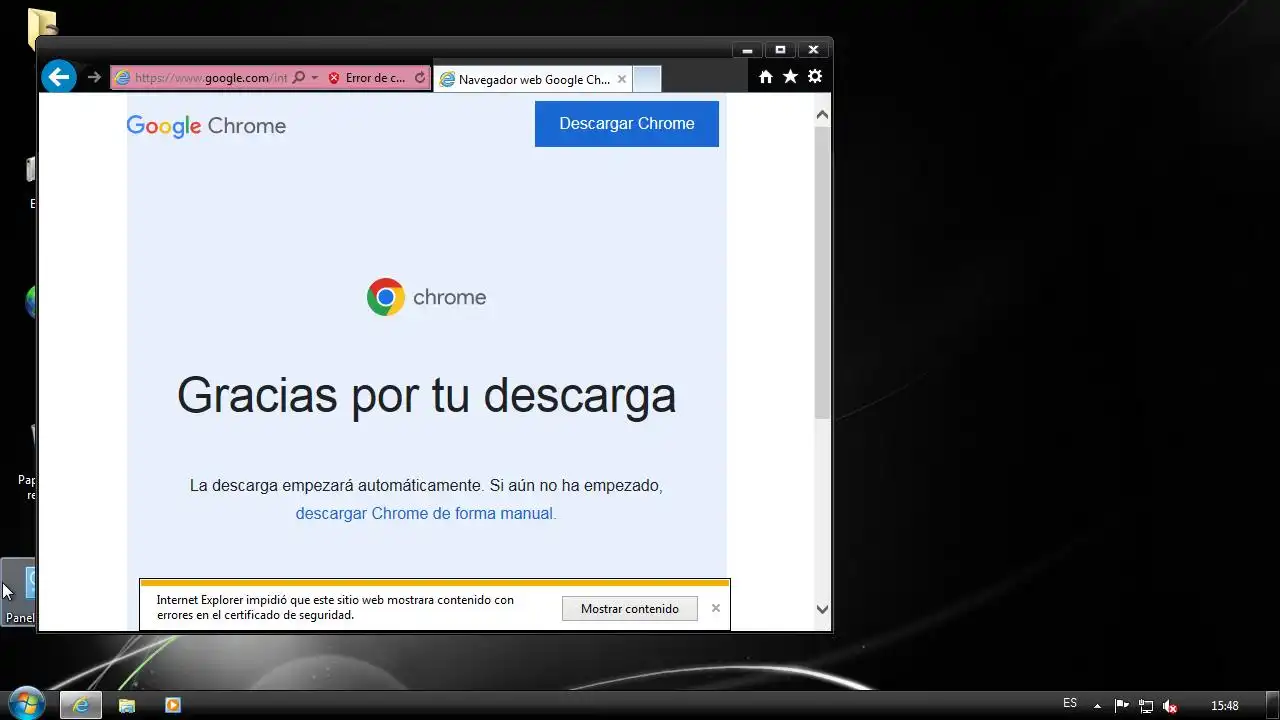Screen dimensions: 1280x720
Task: Click the scrollbar up arrow
Action: [x=822, y=115]
